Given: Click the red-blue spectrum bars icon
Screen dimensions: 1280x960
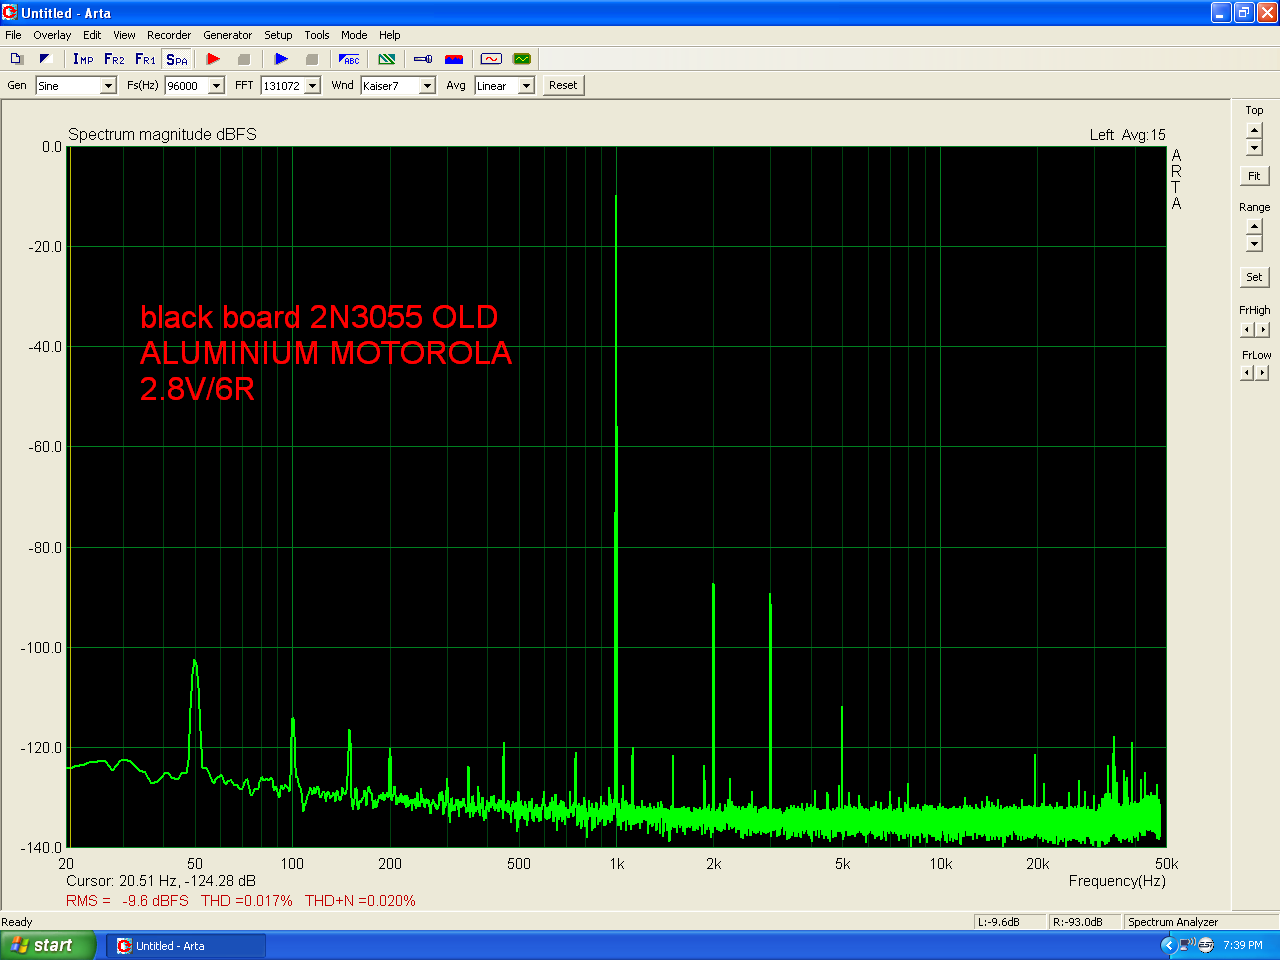Looking at the screenshot, I should click(x=454, y=59).
